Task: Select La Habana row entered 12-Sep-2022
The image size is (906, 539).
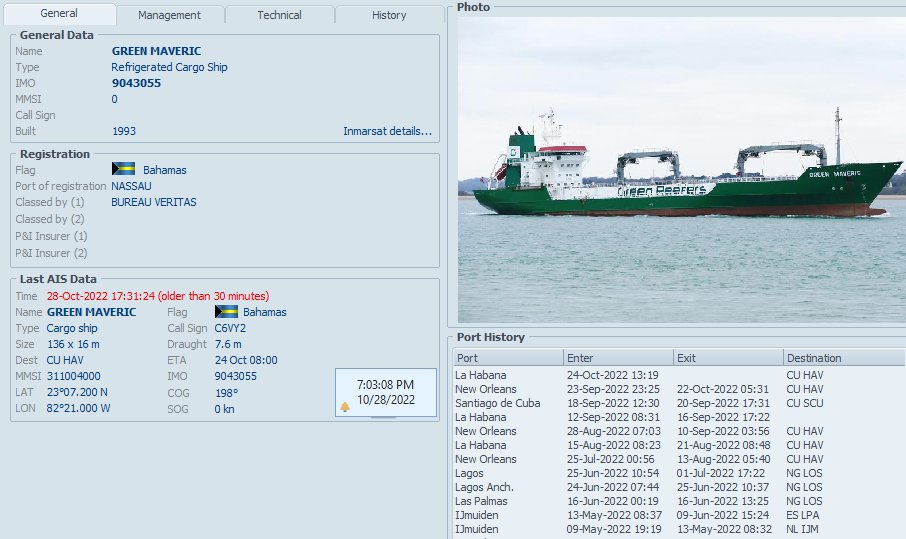Action: [x=679, y=417]
